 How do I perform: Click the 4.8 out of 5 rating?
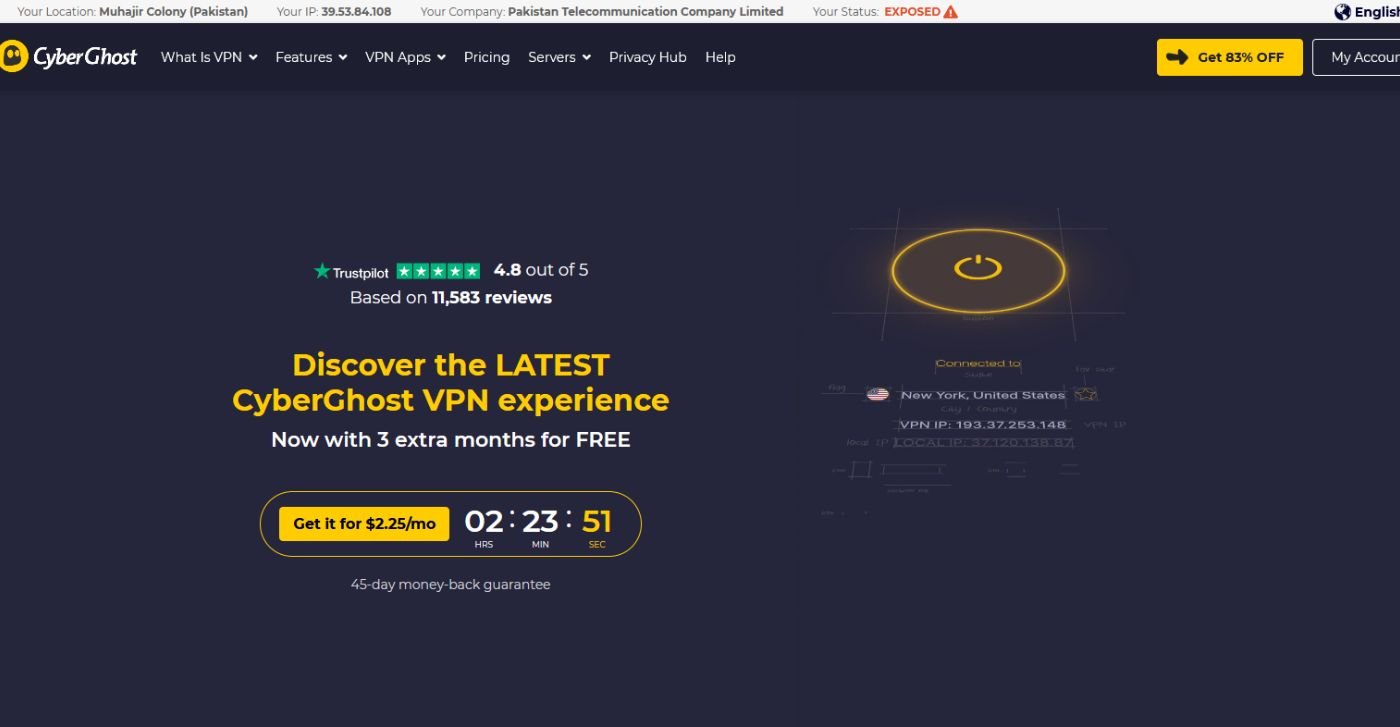point(541,270)
